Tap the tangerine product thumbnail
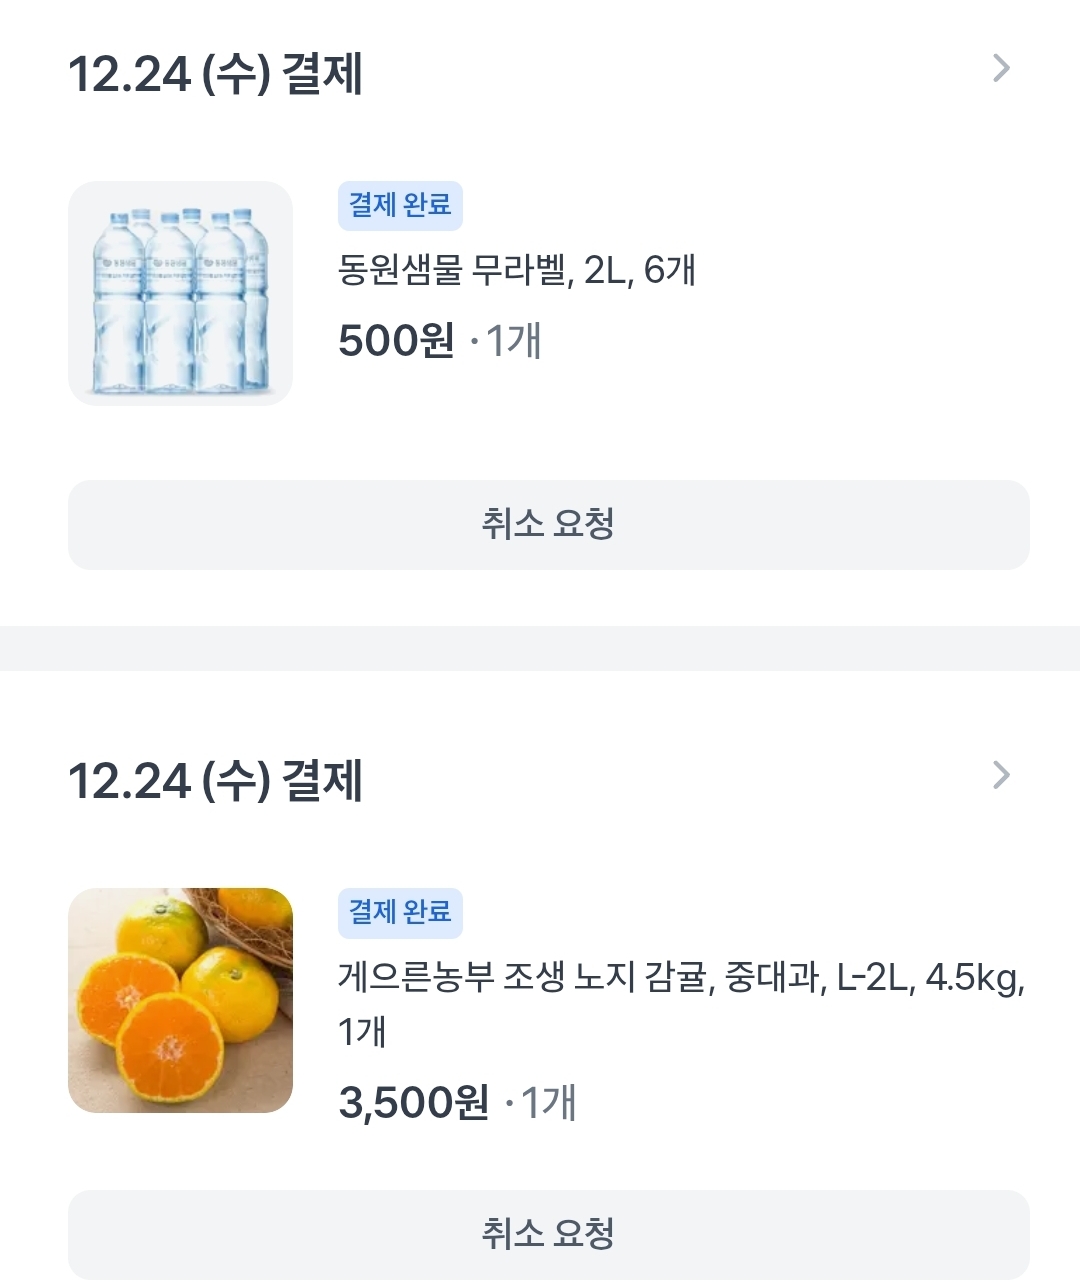The image size is (1080, 1282). [x=180, y=1000]
